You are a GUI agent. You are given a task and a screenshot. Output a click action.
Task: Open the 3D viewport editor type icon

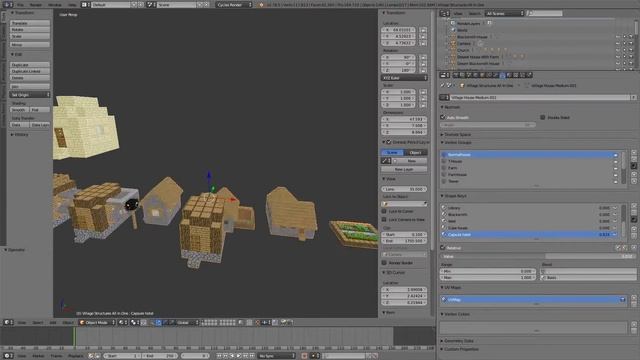click(x=8, y=322)
